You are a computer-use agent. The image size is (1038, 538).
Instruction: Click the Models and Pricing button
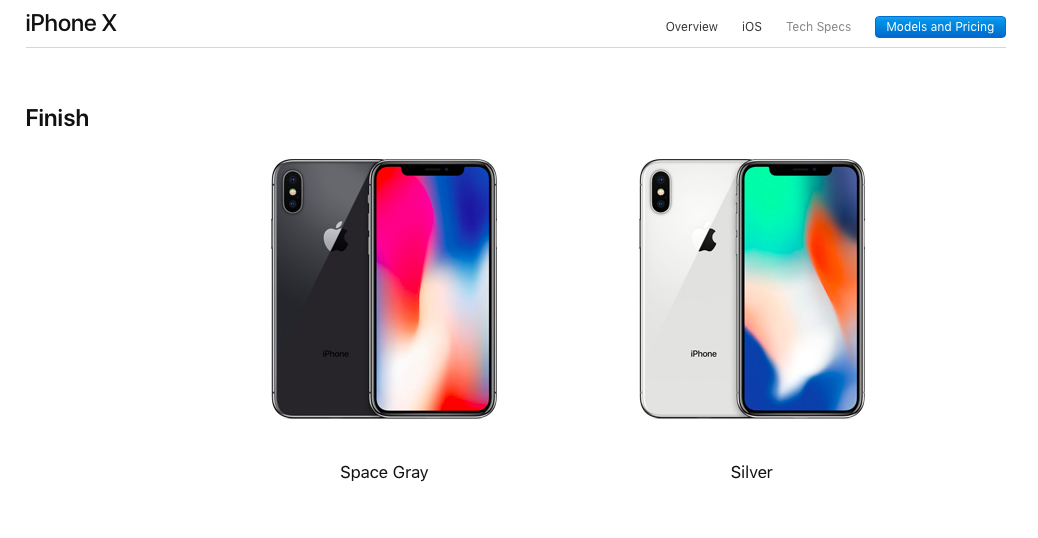pyautogui.click(x=940, y=27)
